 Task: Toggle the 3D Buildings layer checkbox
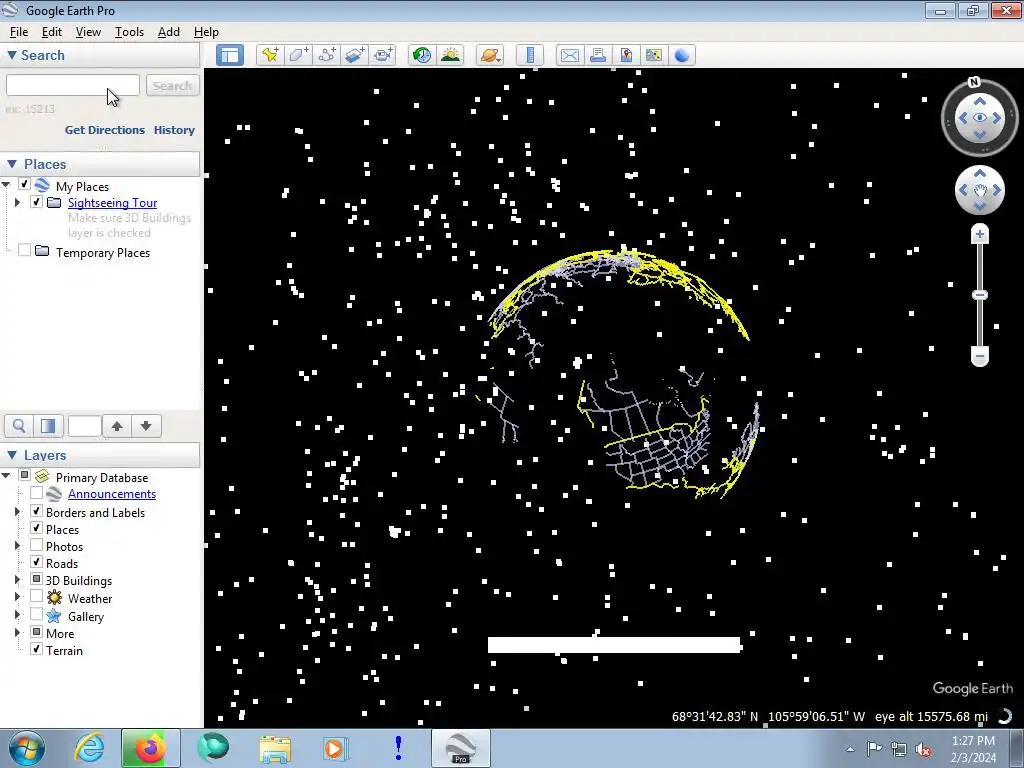37,579
